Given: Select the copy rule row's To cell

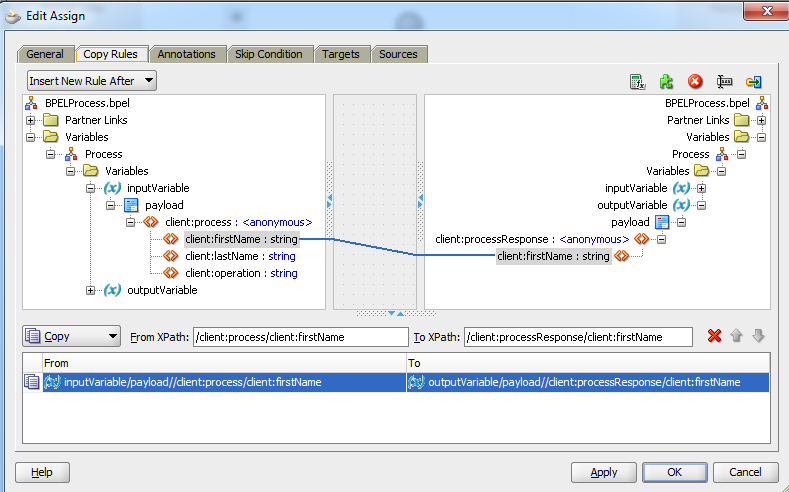Looking at the screenshot, I should point(588,382).
